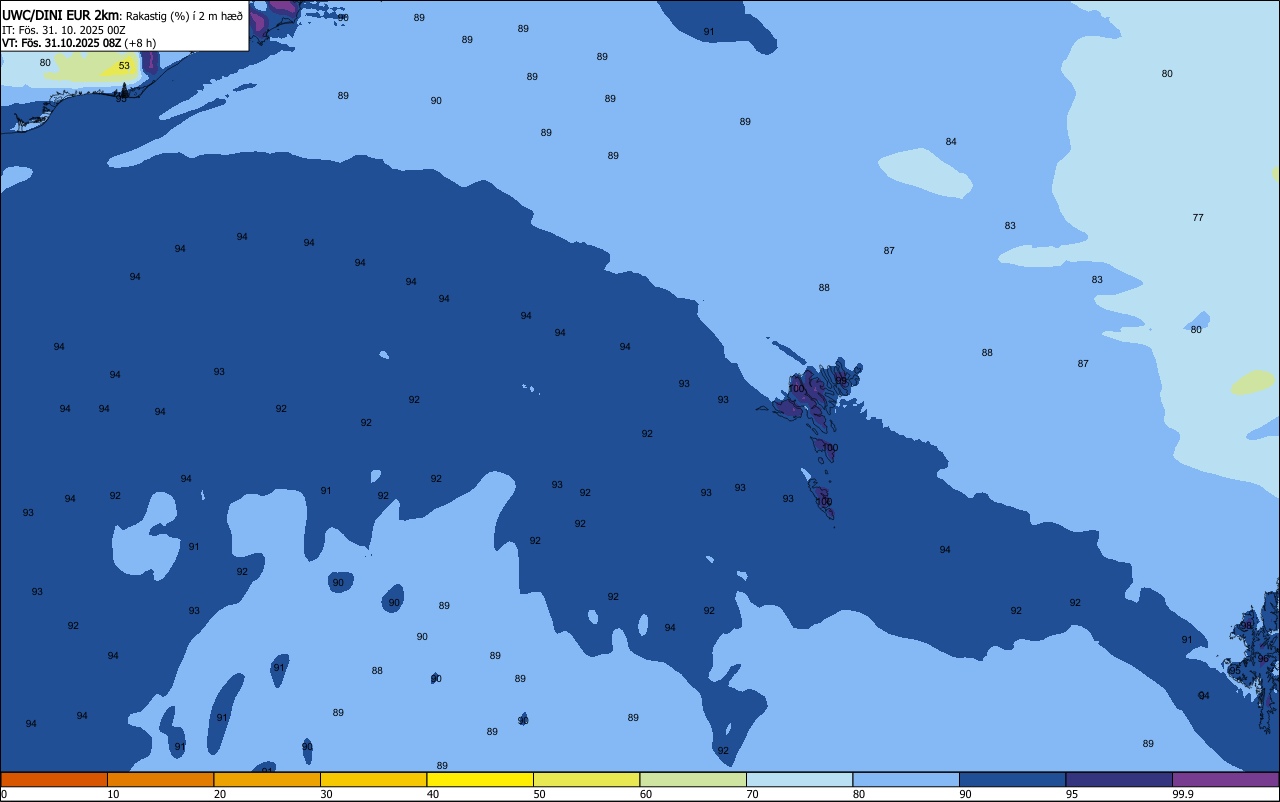Screen dimensions: 1280x802
Task: Click the very light blue 70–80 legend swatch
Action: click(799, 779)
